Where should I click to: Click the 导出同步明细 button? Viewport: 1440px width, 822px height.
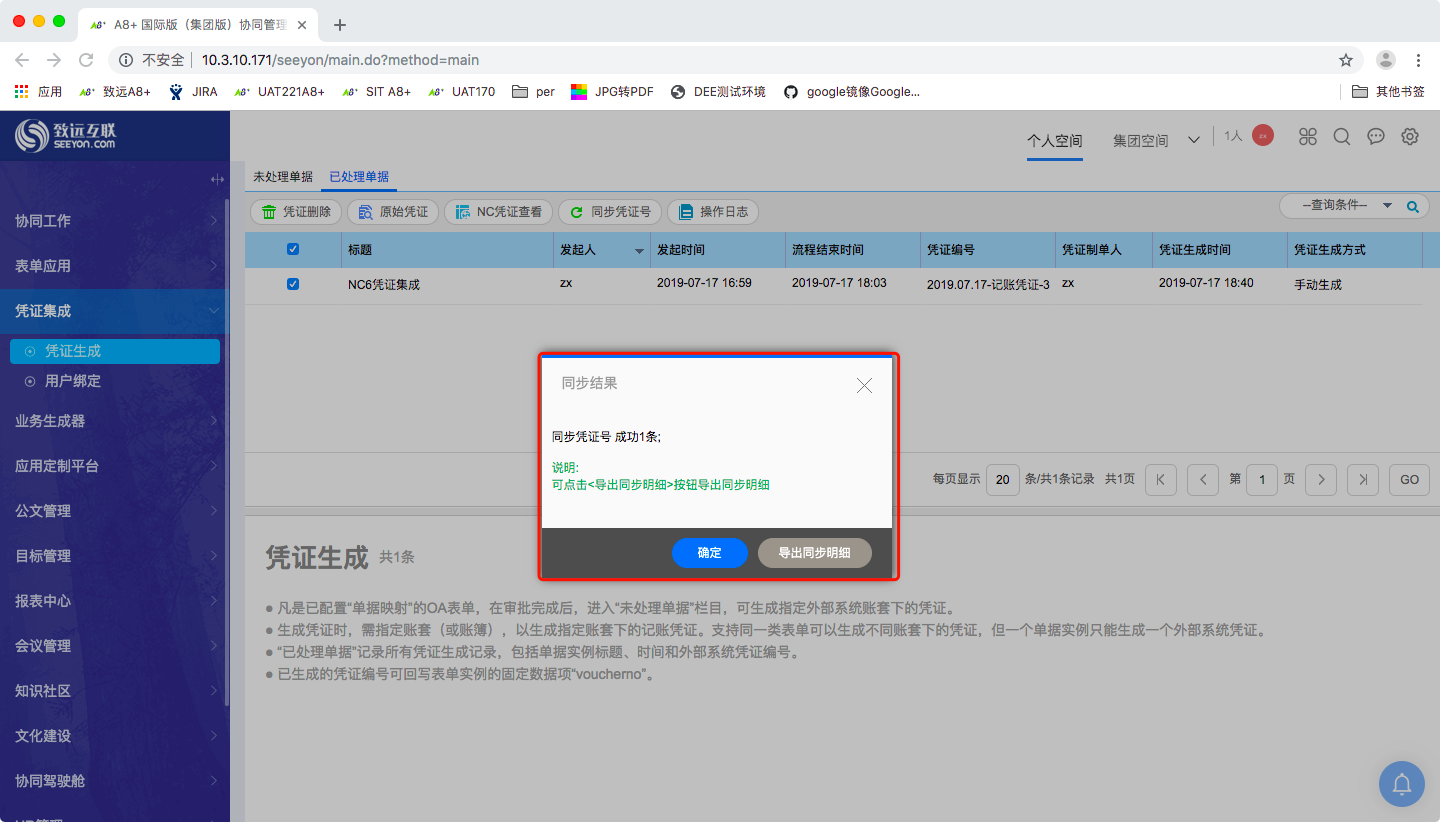click(x=814, y=553)
